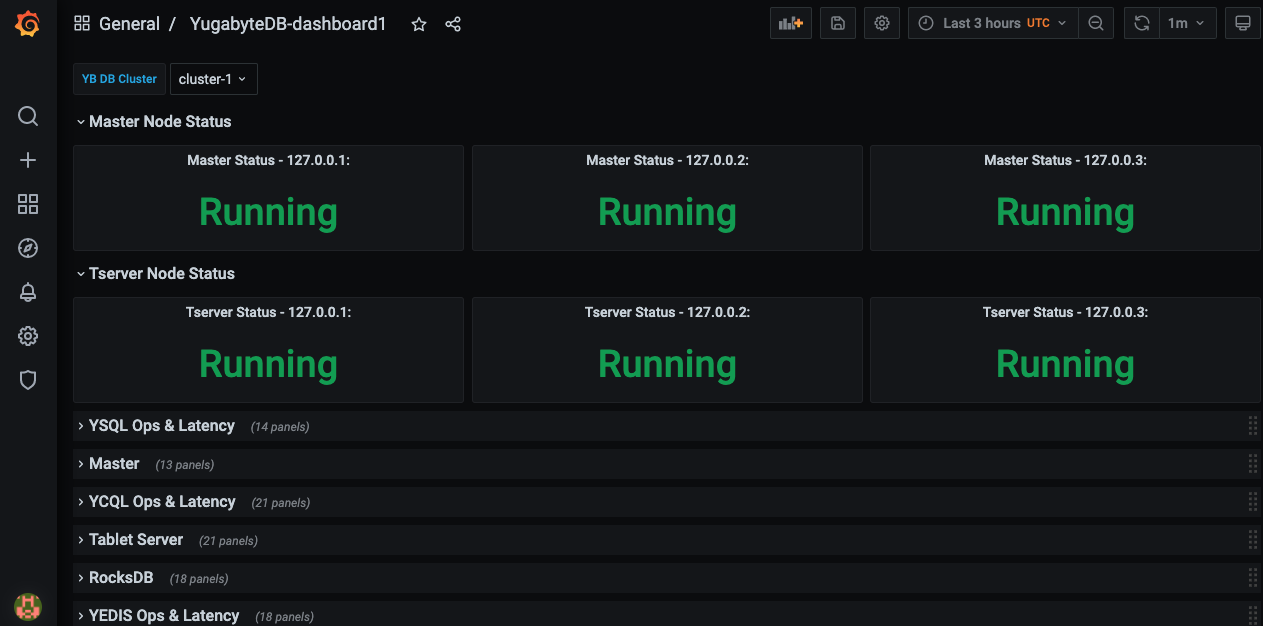Share the YugabyteDB dashboard
The image size is (1263, 626).
coord(452,23)
